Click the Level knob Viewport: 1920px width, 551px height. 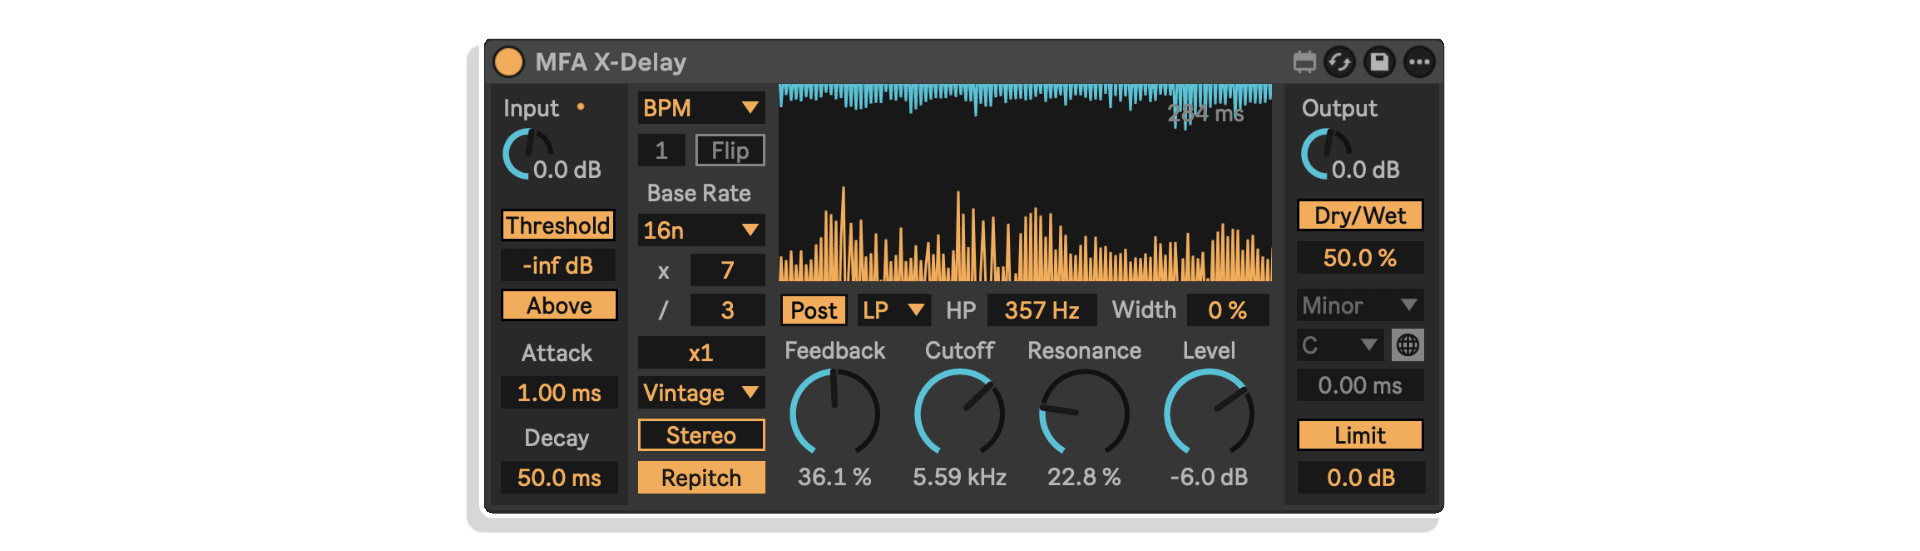point(1209,413)
